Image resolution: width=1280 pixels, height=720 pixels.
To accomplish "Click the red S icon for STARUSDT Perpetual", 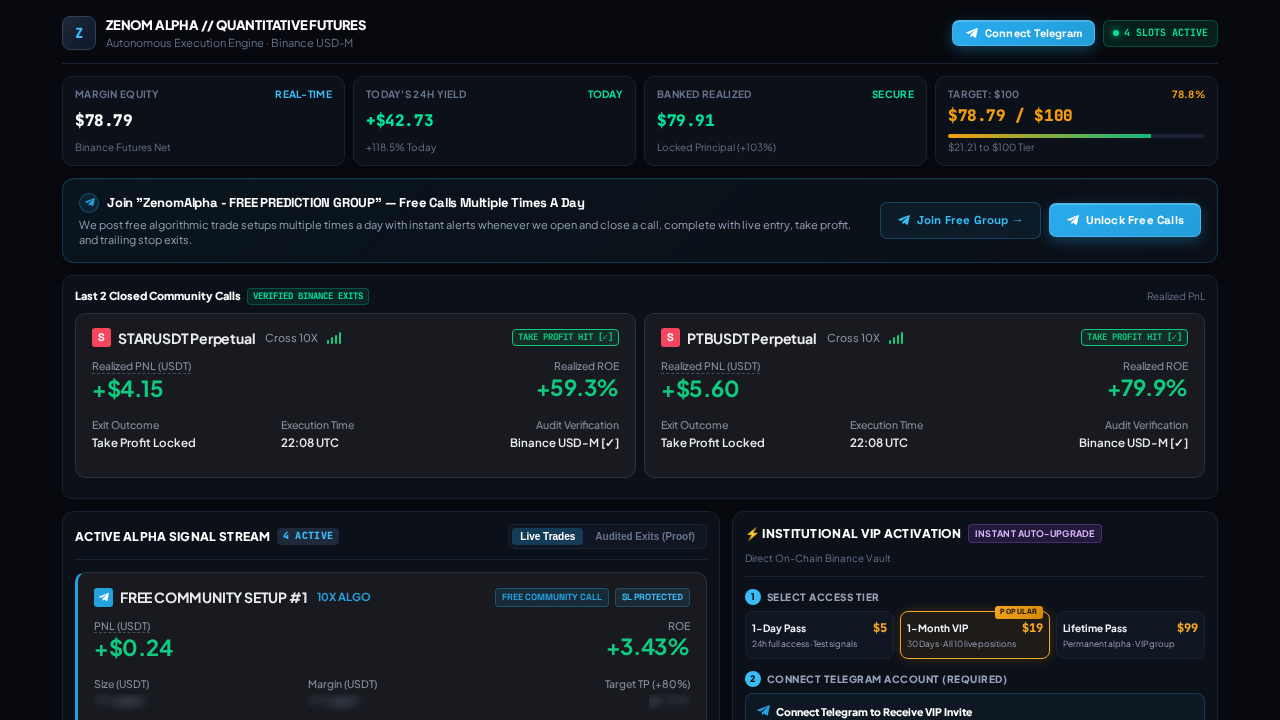I will click(x=101, y=337).
